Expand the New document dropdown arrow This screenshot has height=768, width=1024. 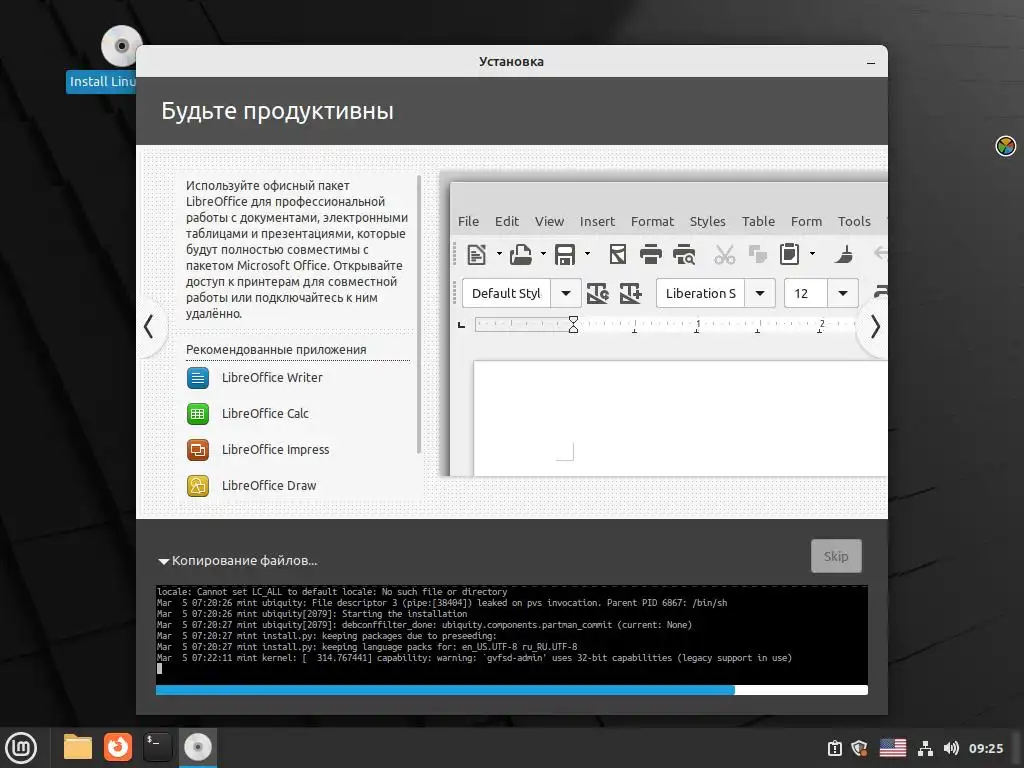(499, 254)
